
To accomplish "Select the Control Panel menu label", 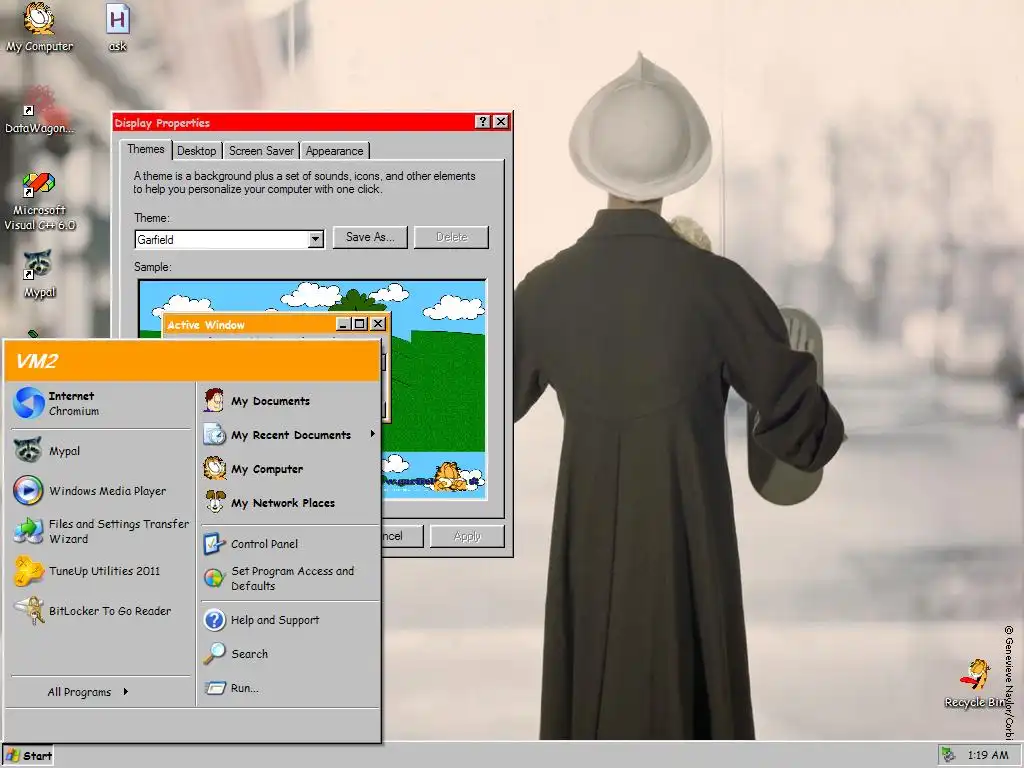I will pyautogui.click(x=264, y=543).
